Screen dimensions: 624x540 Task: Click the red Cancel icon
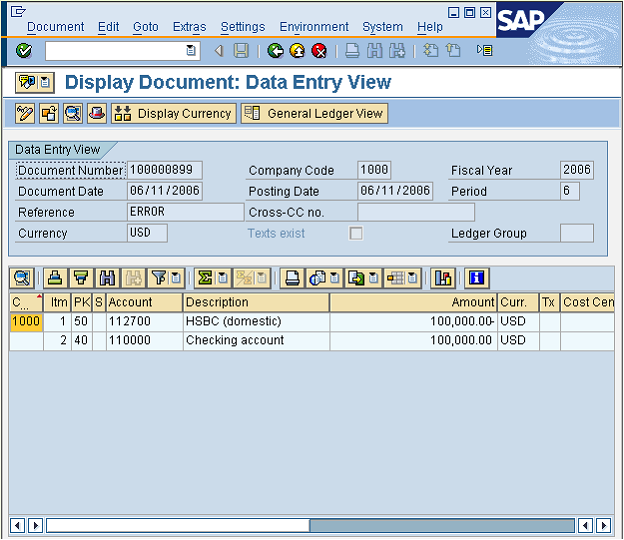pos(319,50)
